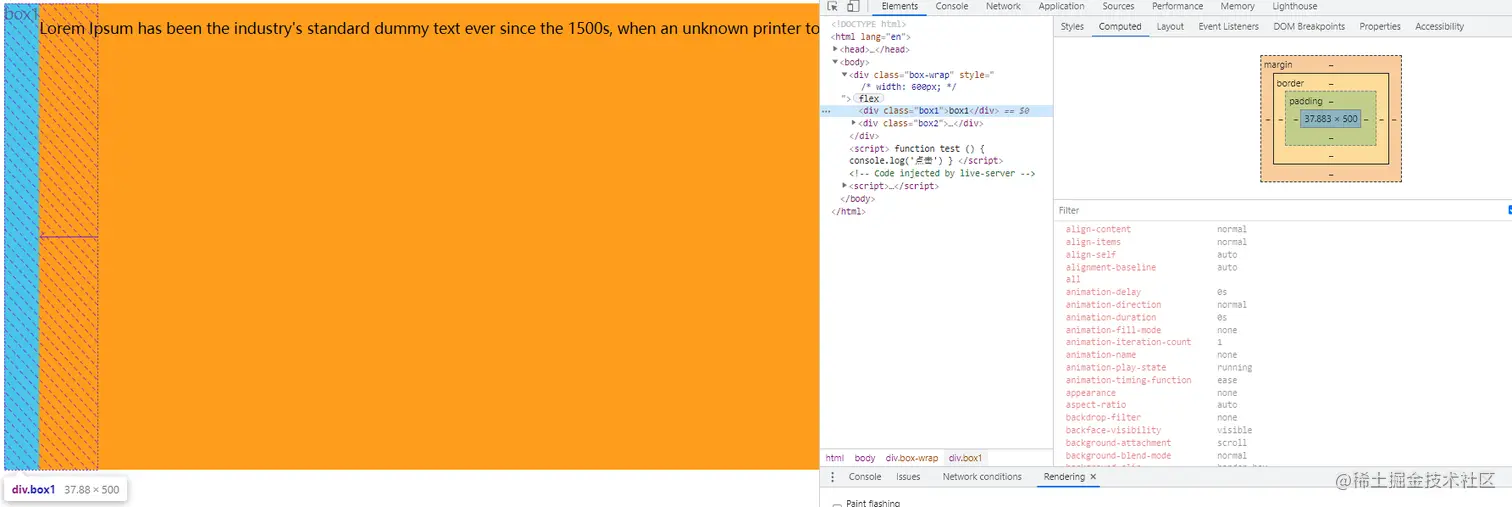Focus the computed styles Filter field
This screenshot has height=507, width=1512.
pos(1280,210)
